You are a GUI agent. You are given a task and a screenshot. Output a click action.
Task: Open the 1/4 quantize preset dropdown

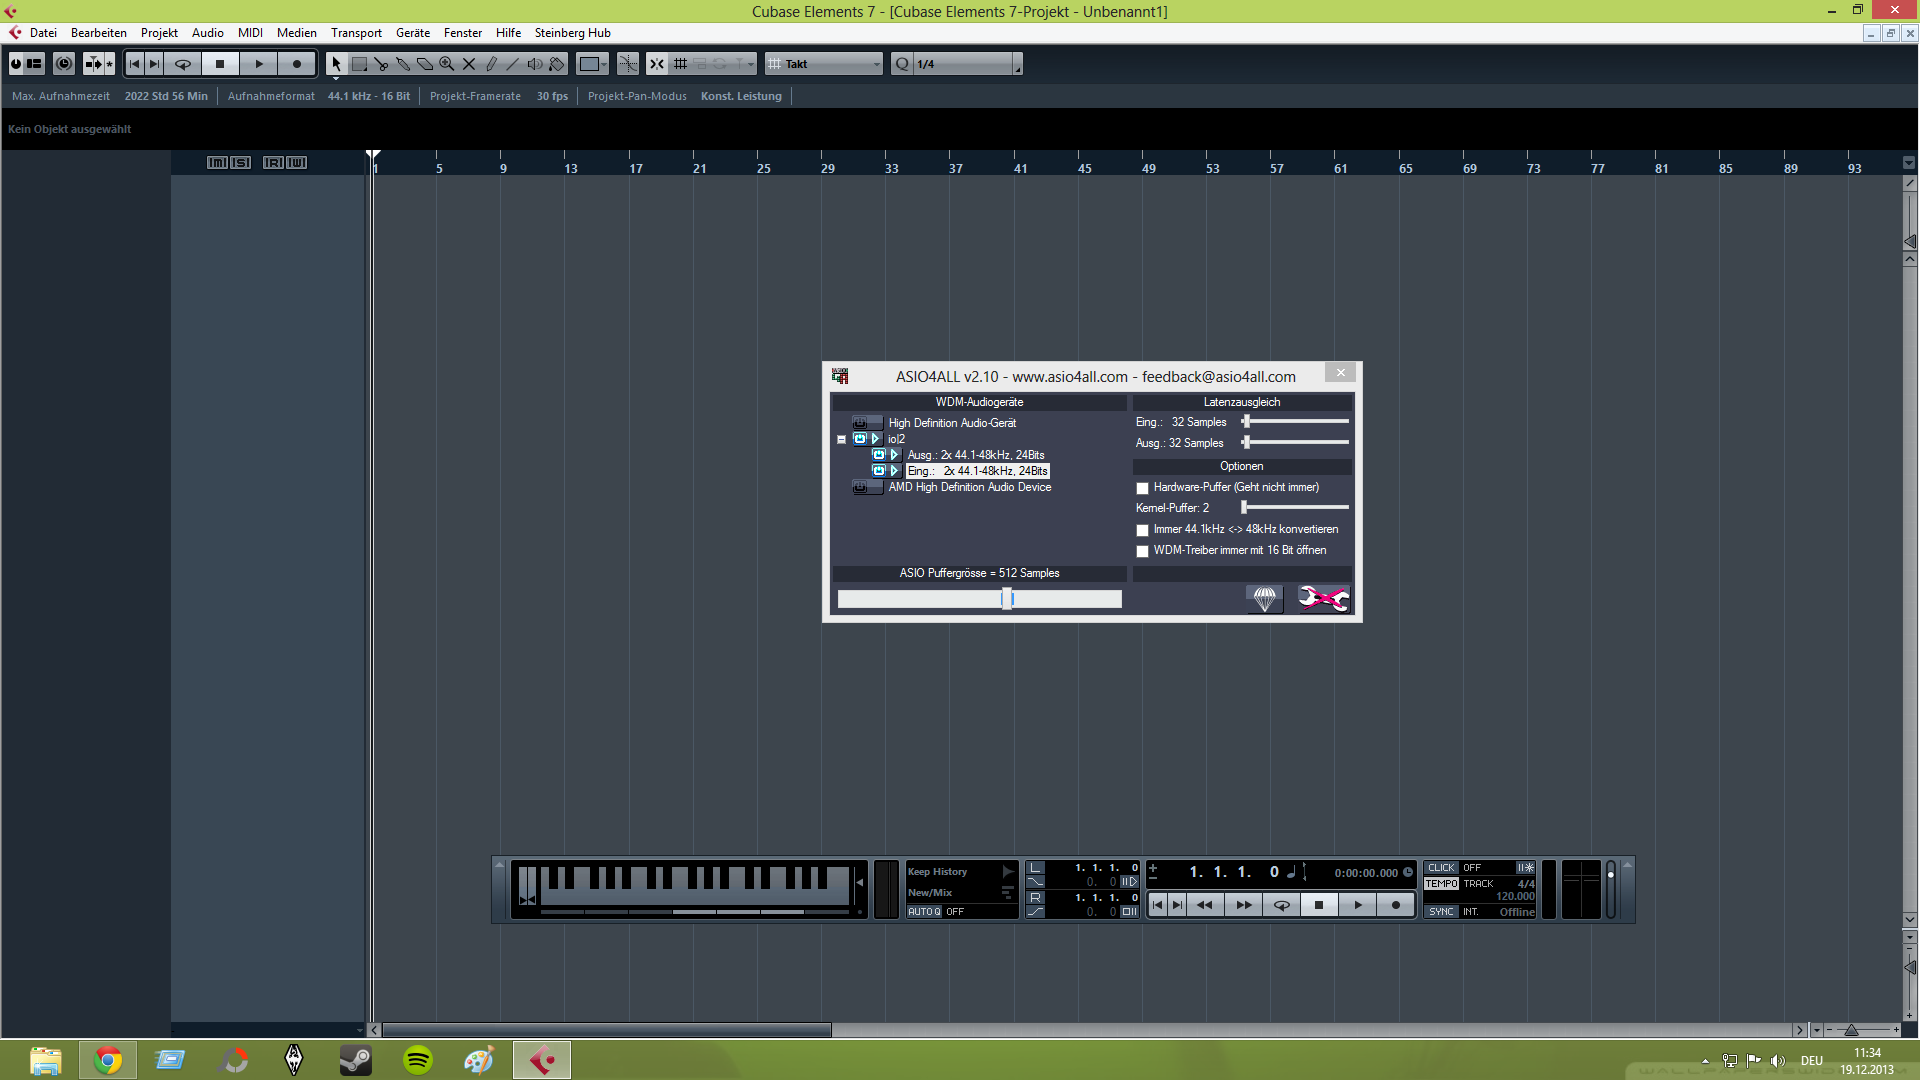click(x=968, y=64)
